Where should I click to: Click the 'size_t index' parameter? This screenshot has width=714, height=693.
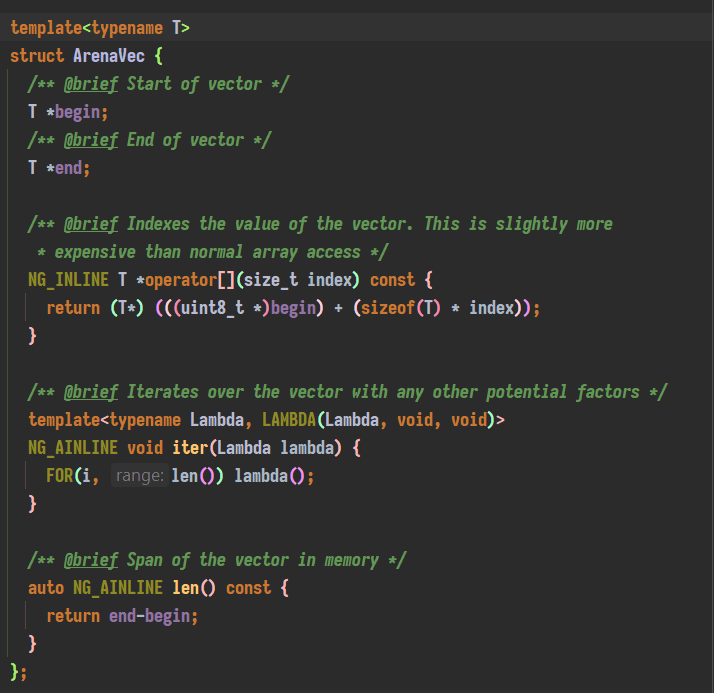coord(298,280)
